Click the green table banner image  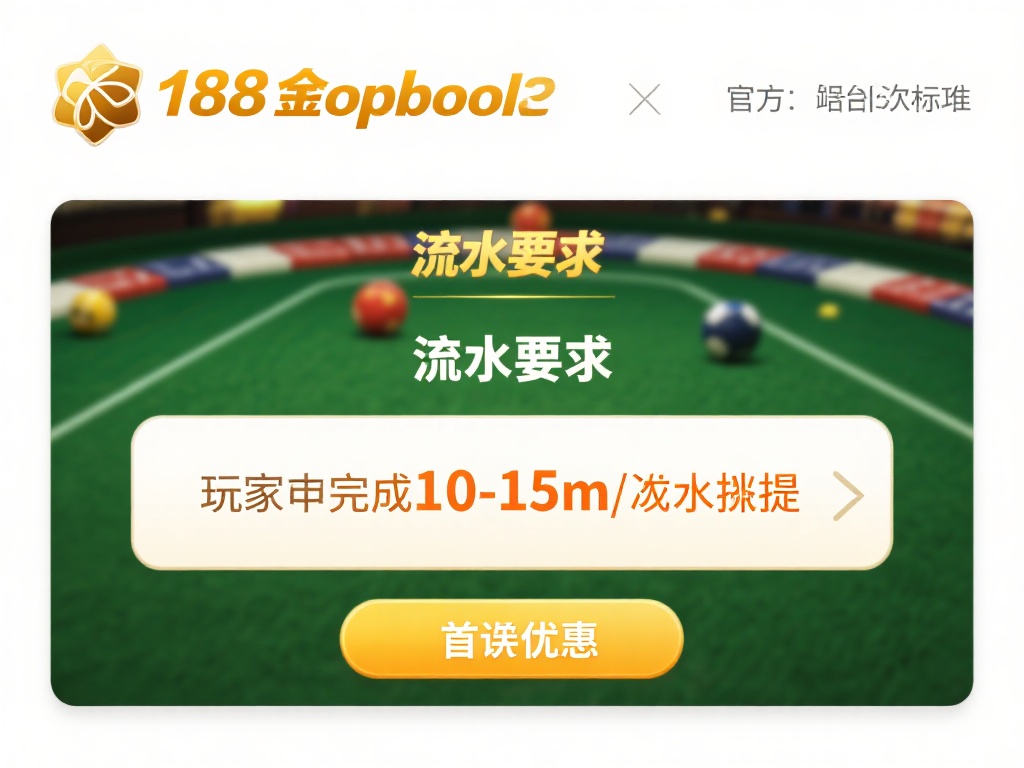[512, 453]
